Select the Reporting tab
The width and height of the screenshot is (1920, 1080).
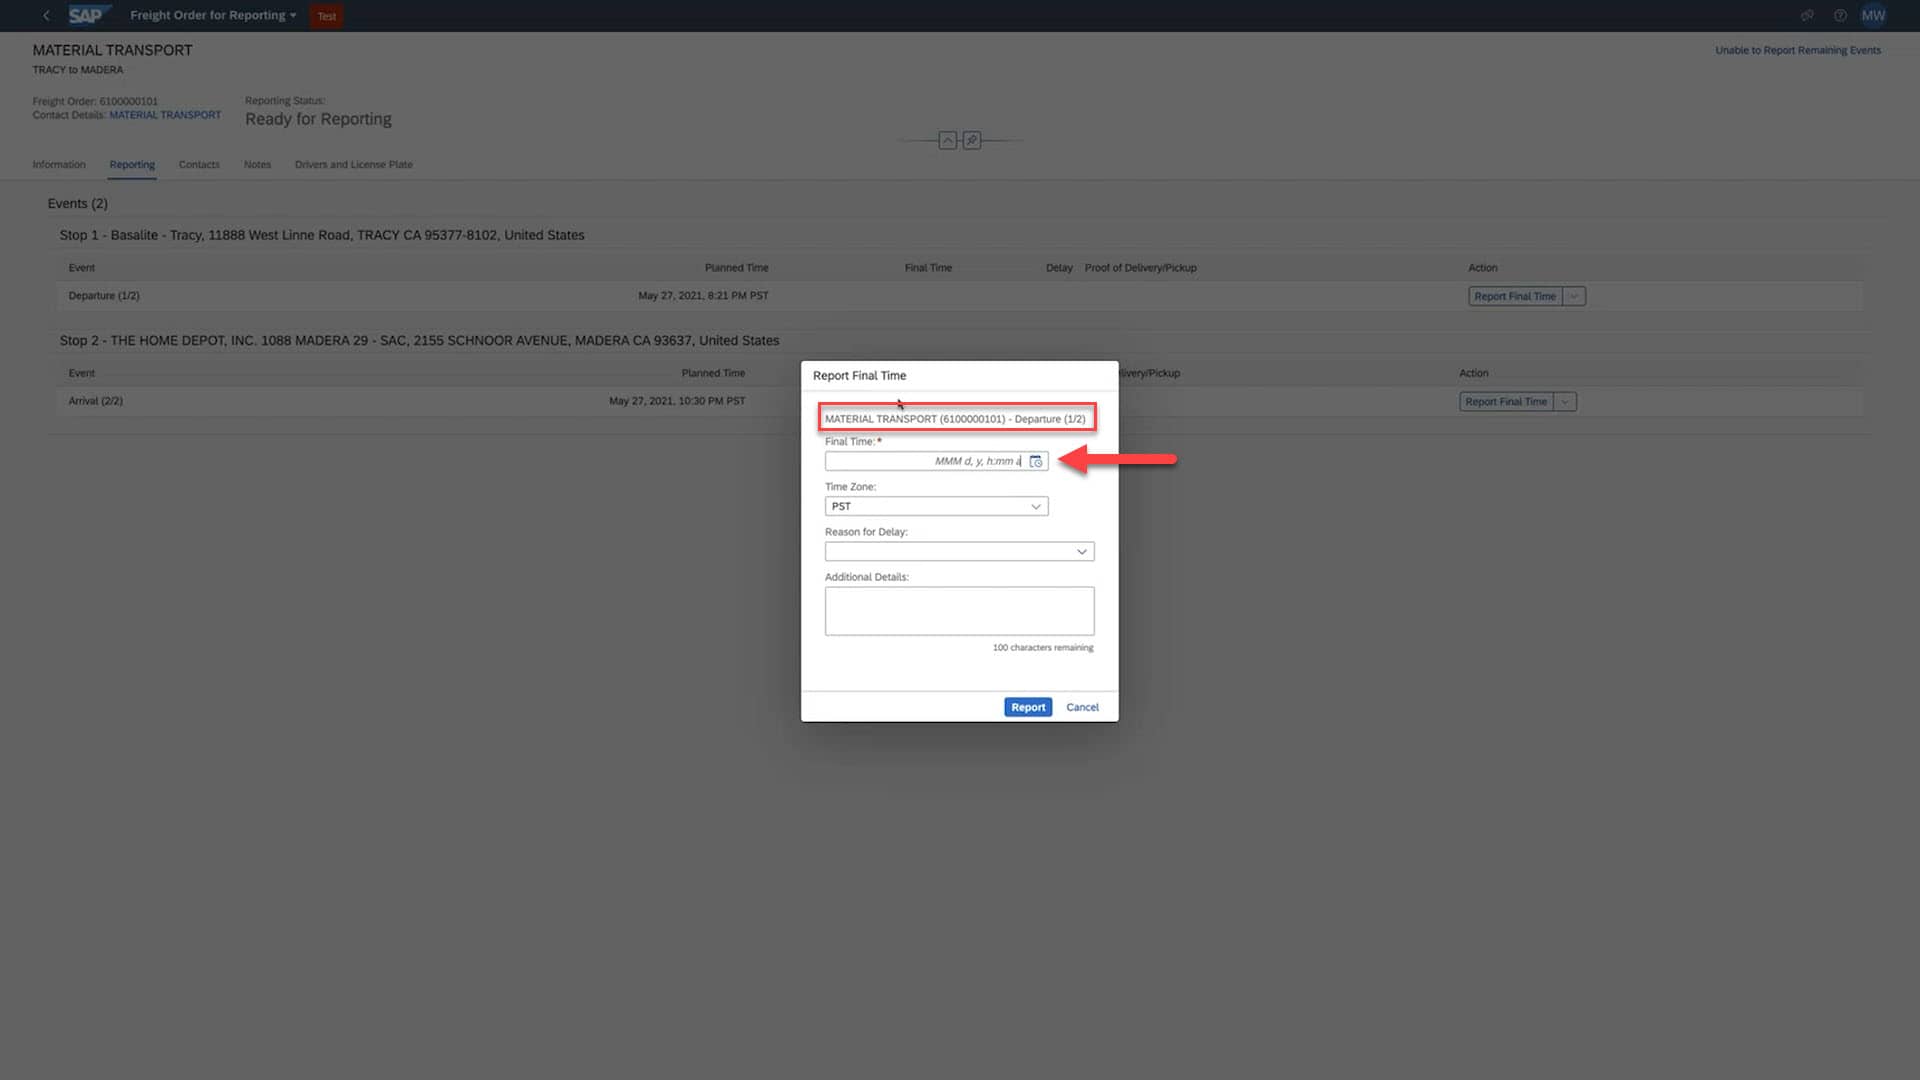click(132, 164)
